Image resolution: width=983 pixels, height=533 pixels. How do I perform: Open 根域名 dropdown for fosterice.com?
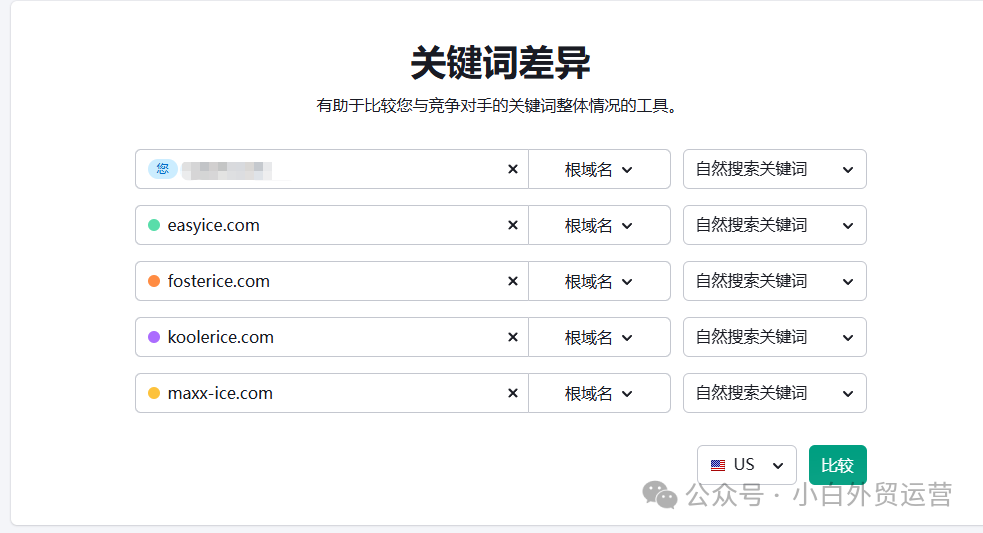tap(599, 281)
